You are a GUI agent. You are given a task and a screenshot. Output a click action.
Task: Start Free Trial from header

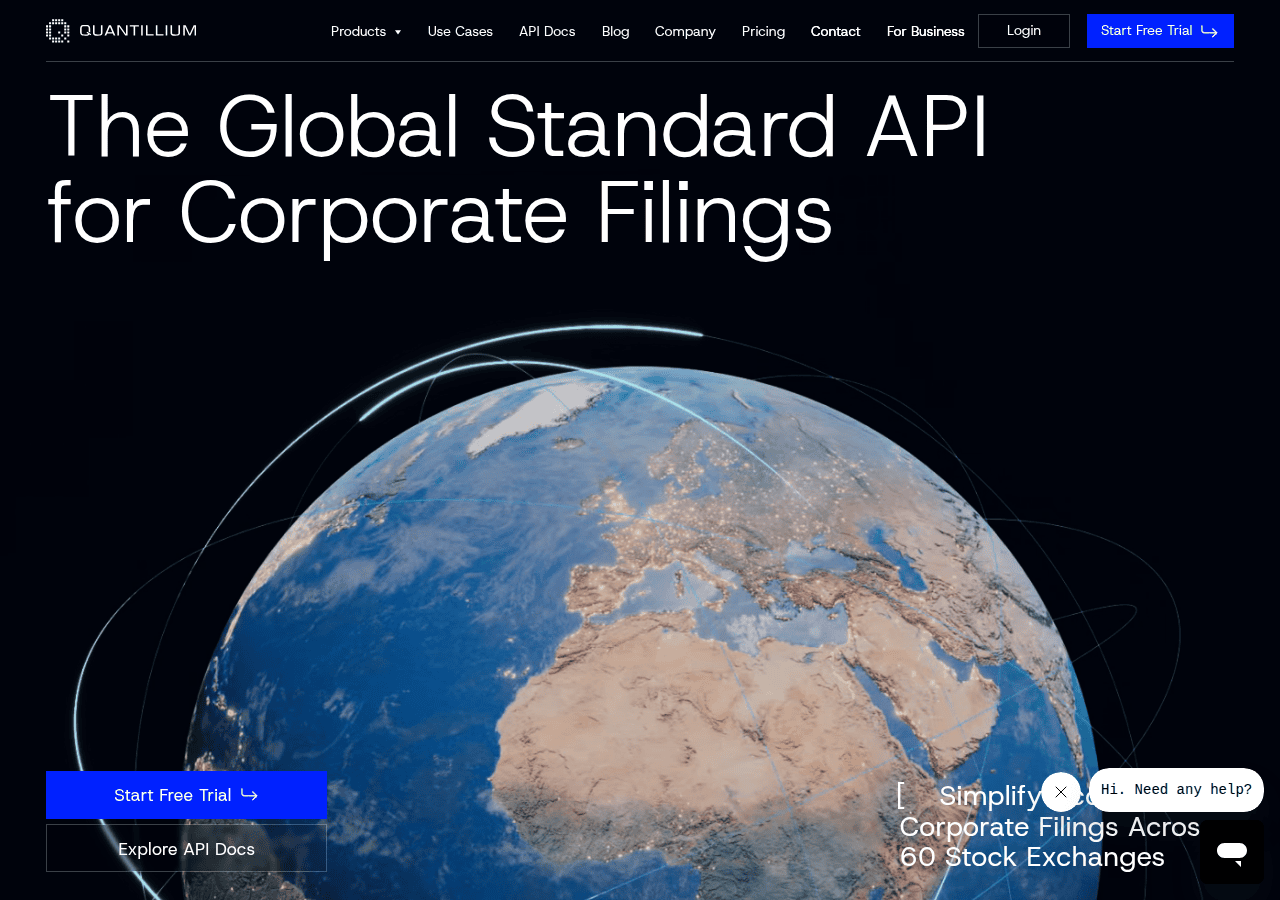point(1160,31)
